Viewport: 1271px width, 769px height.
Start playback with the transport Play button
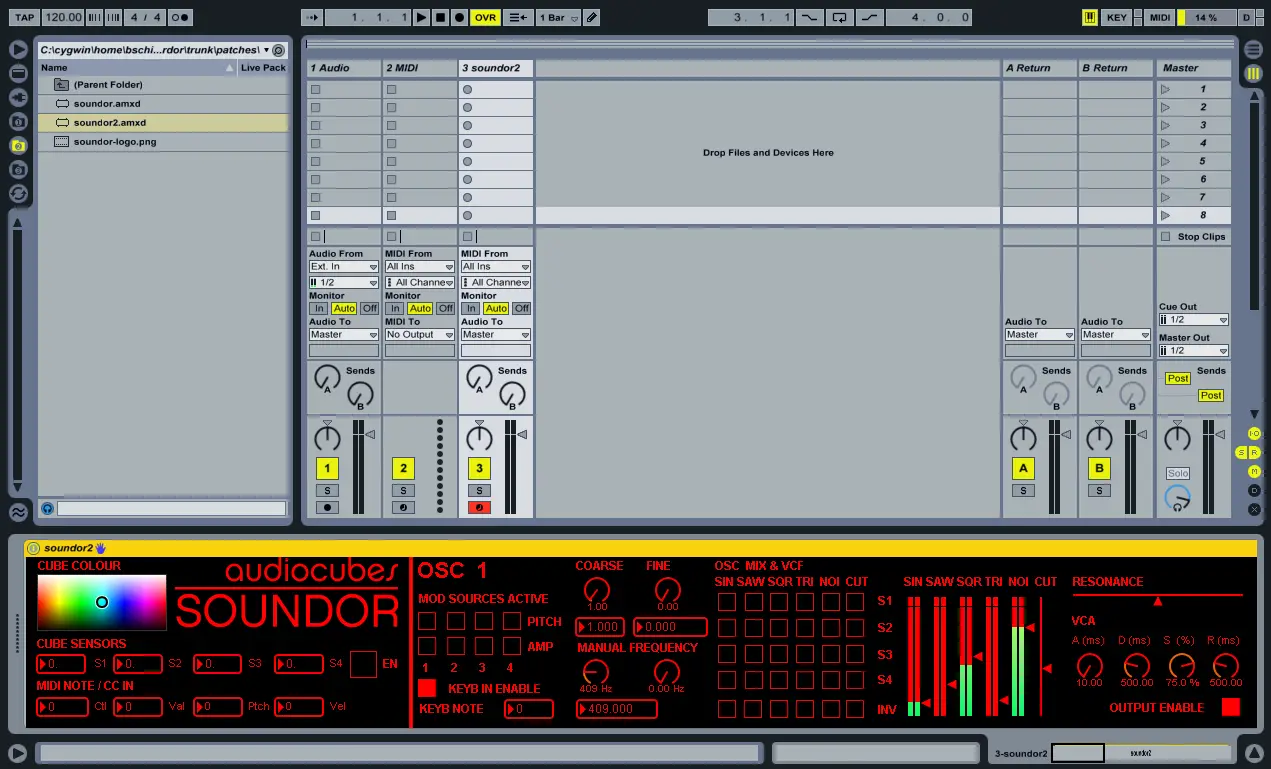point(421,17)
